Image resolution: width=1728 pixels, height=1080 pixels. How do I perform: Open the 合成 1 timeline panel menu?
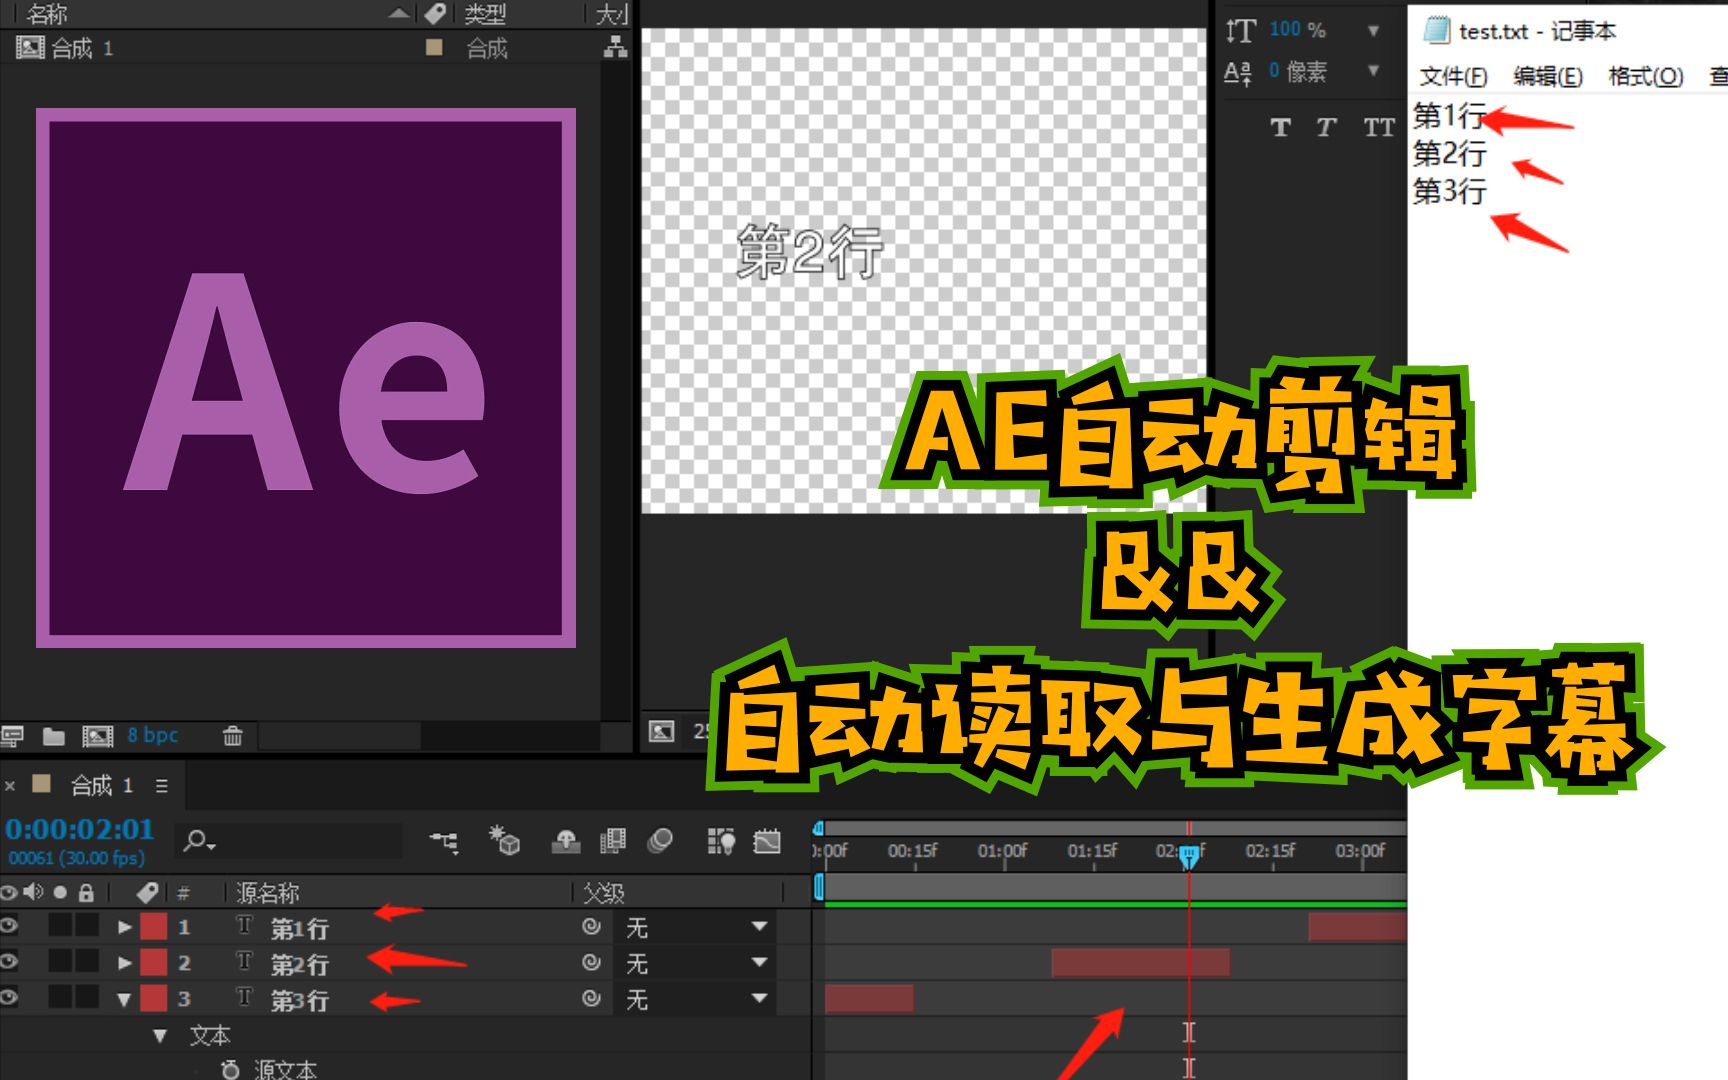click(x=162, y=786)
